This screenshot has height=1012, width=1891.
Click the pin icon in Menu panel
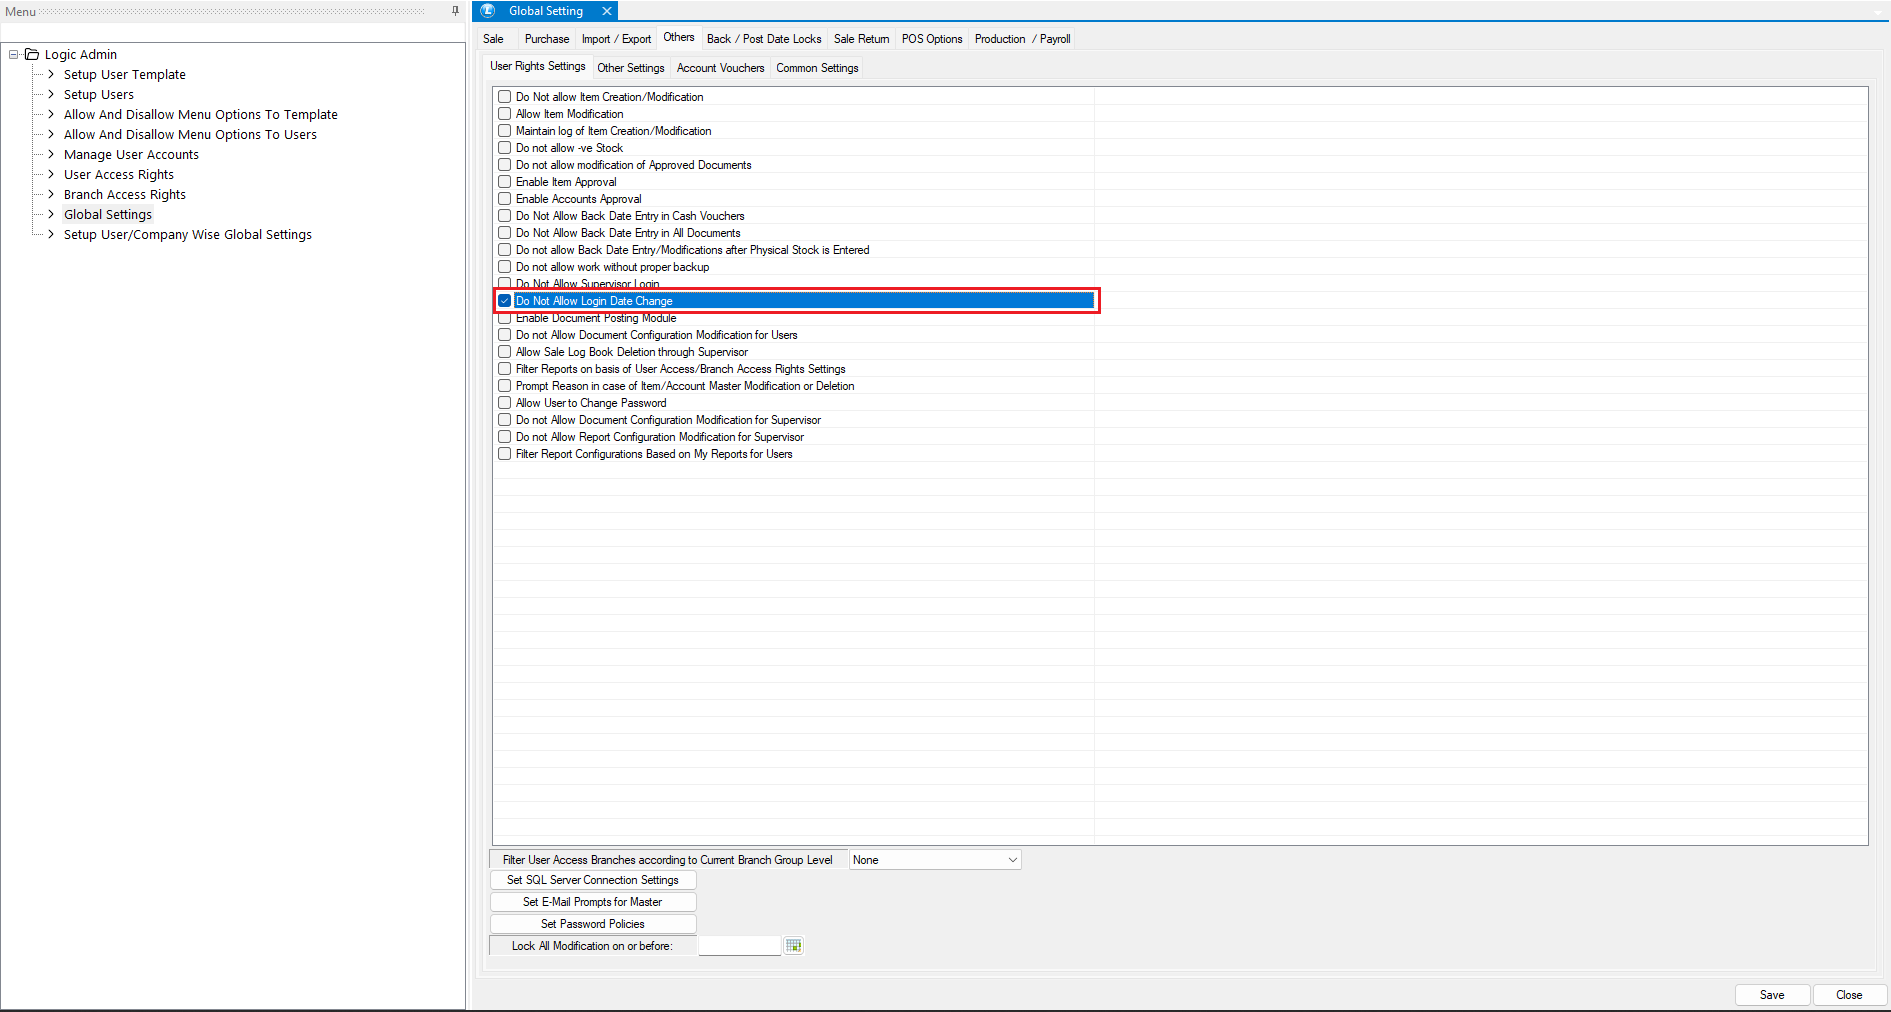pyautogui.click(x=455, y=11)
